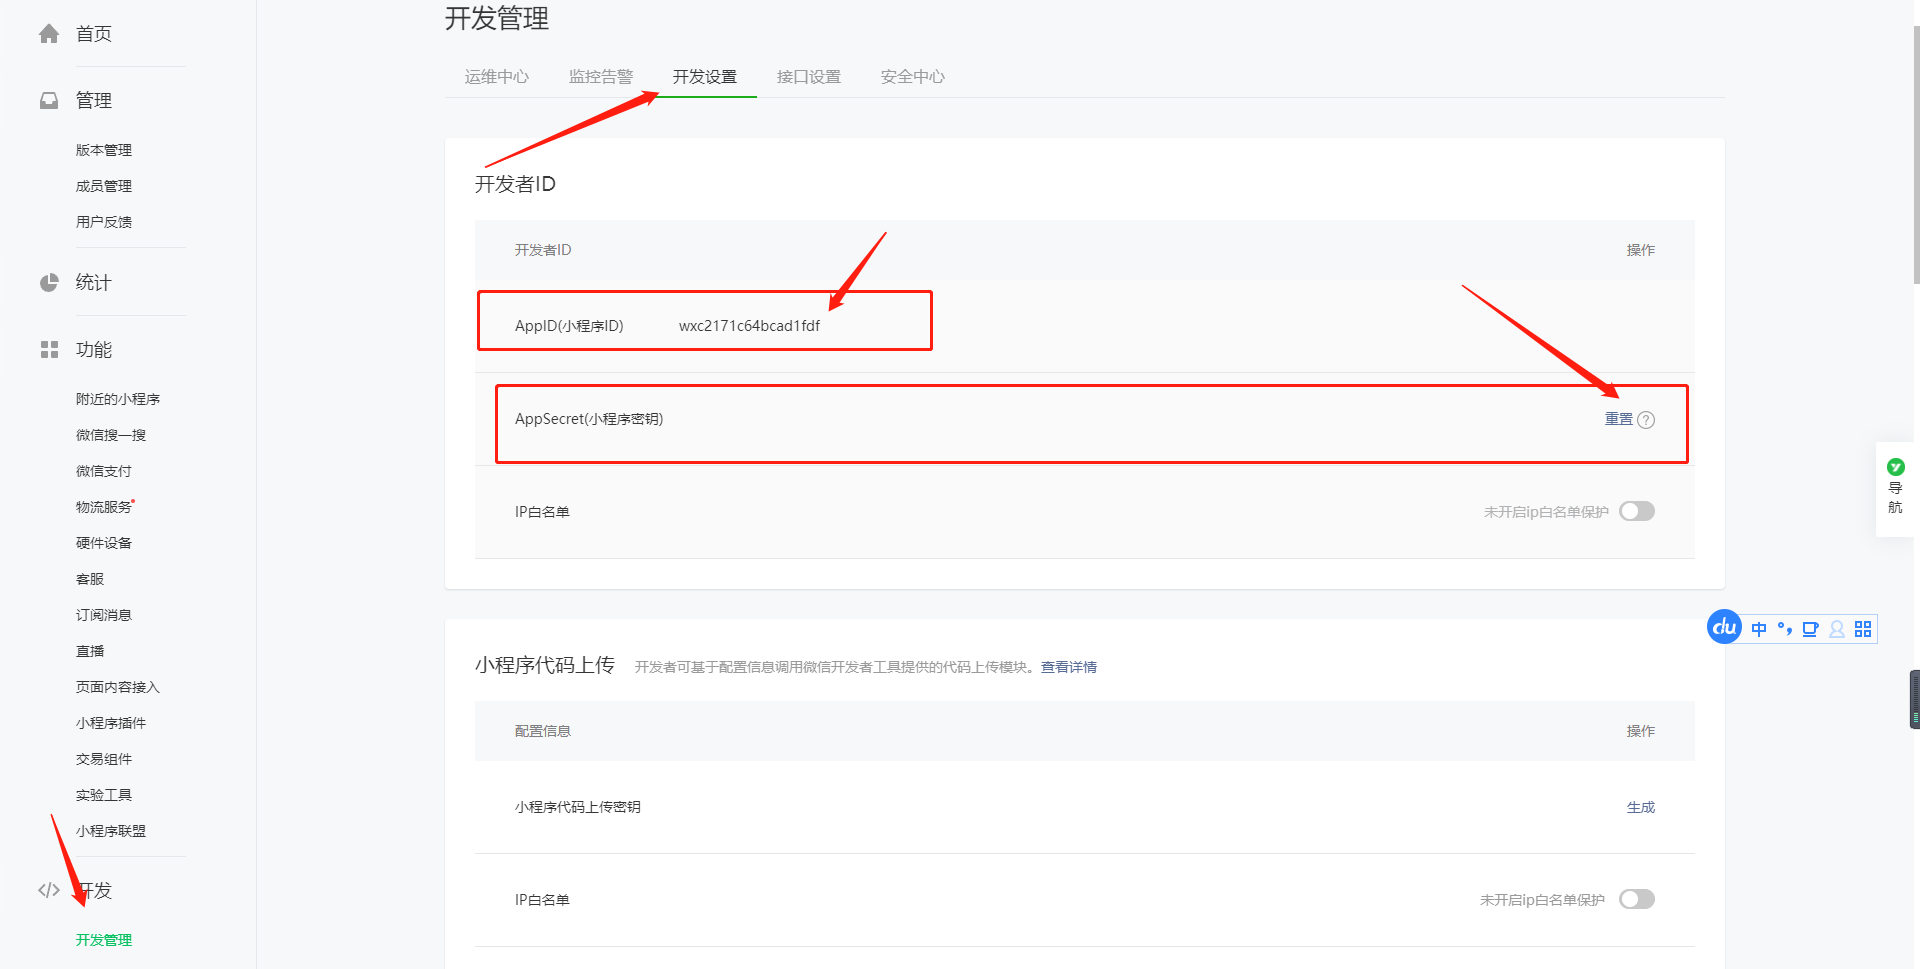Screen dimensions: 1920x969
Task: Click the AppSecret(小程序密钥) label
Action: click(x=589, y=419)
